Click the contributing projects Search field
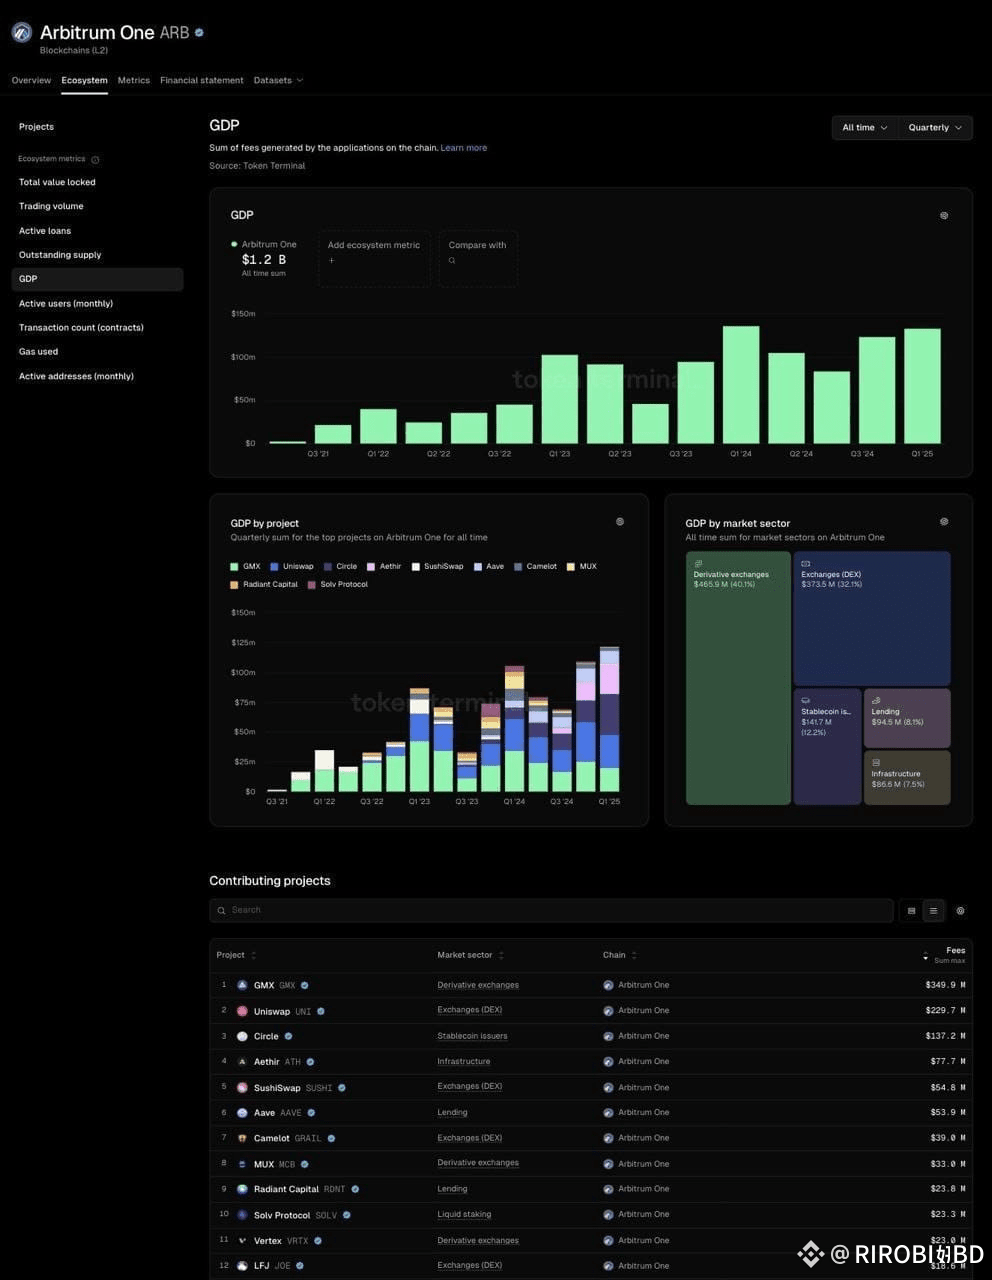Image resolution: width=992 pixels, height=1280 pixels. pyautogui.click(x=551, y=910)
